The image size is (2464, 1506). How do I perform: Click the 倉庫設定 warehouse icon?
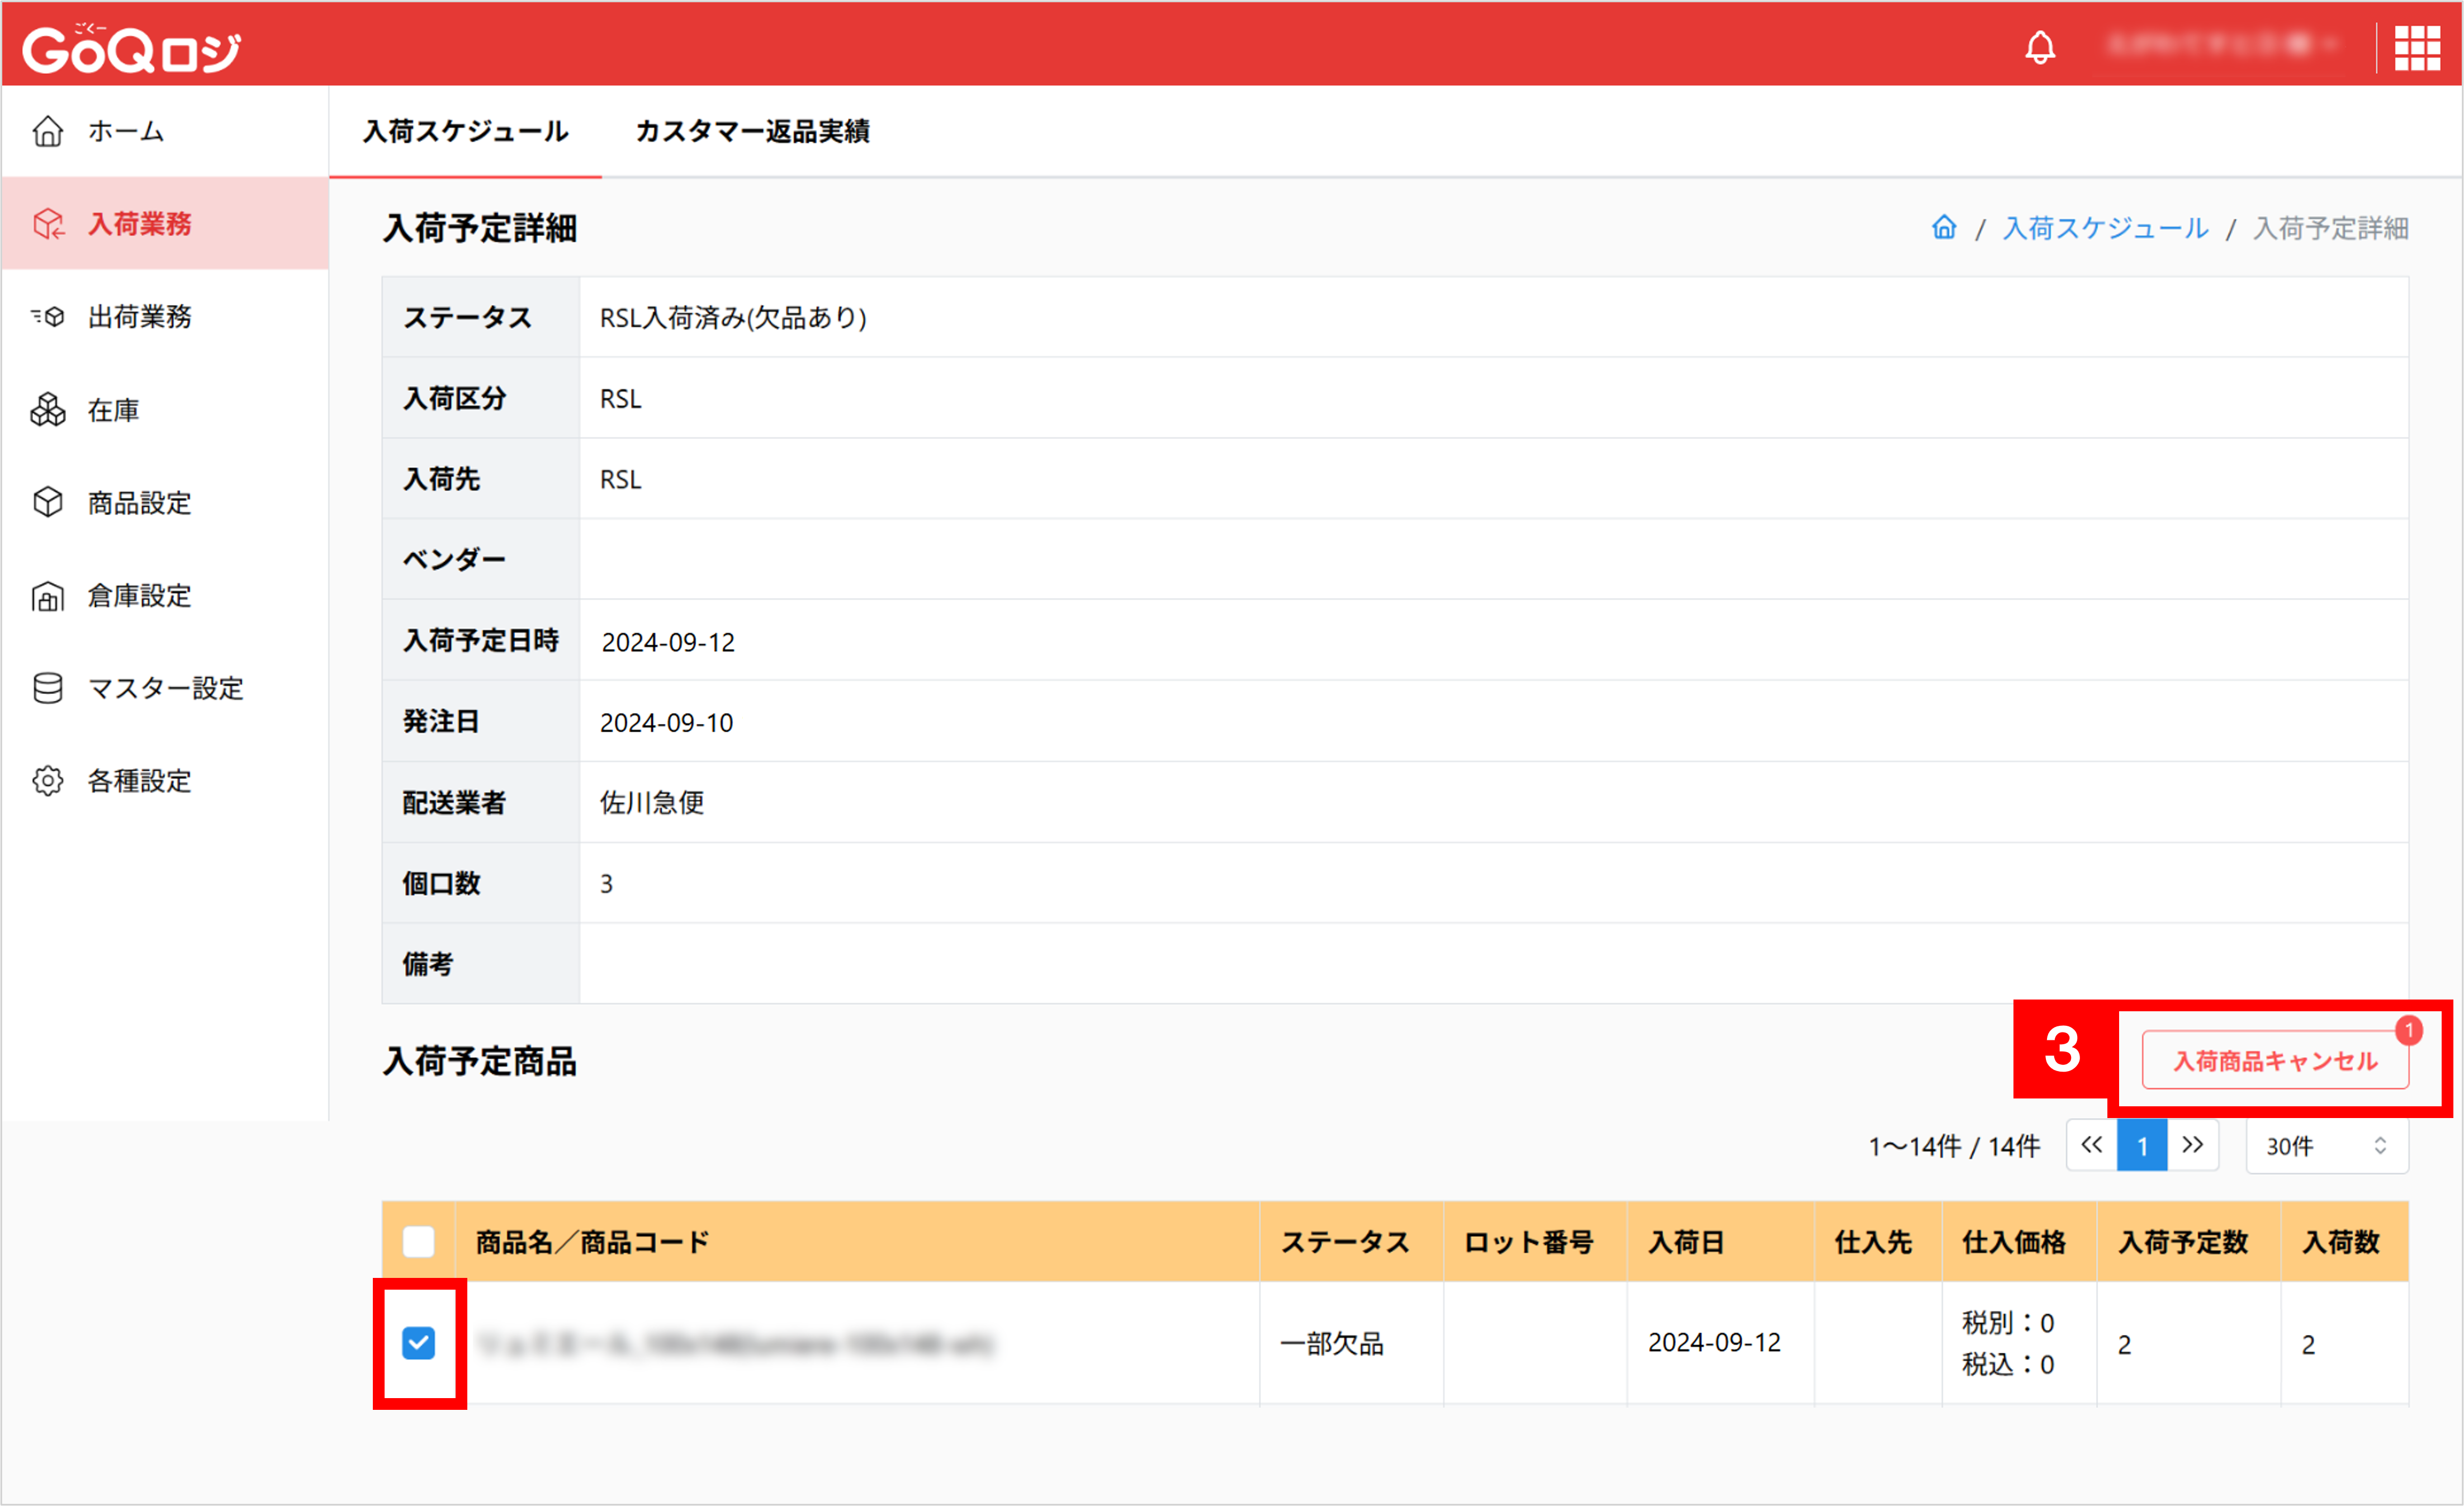pos(48,596)
